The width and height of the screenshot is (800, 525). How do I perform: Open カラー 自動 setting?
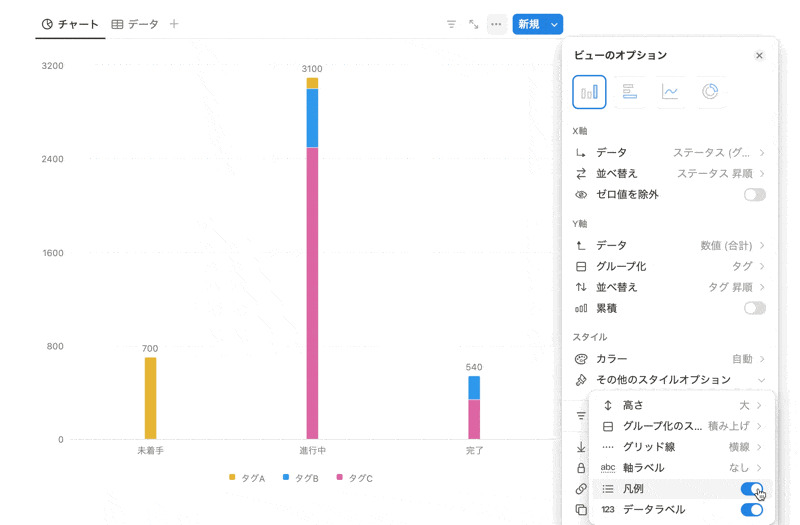[x=669, y=359]
